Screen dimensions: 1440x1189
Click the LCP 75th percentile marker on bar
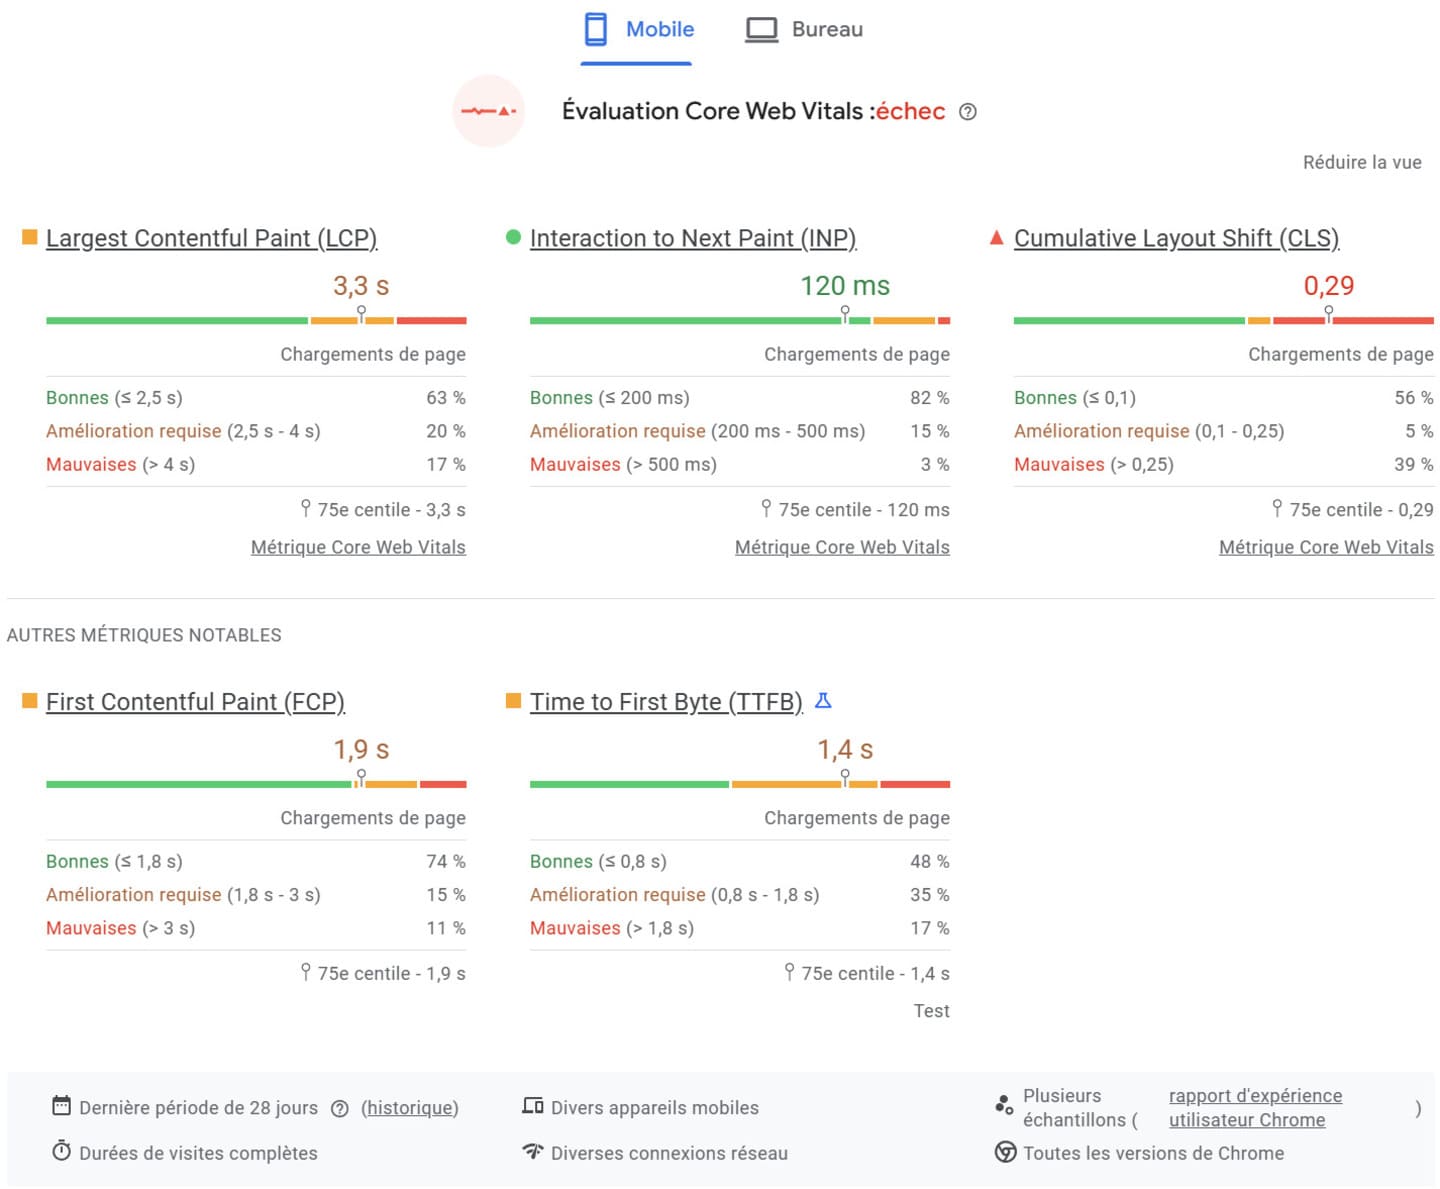361,313
